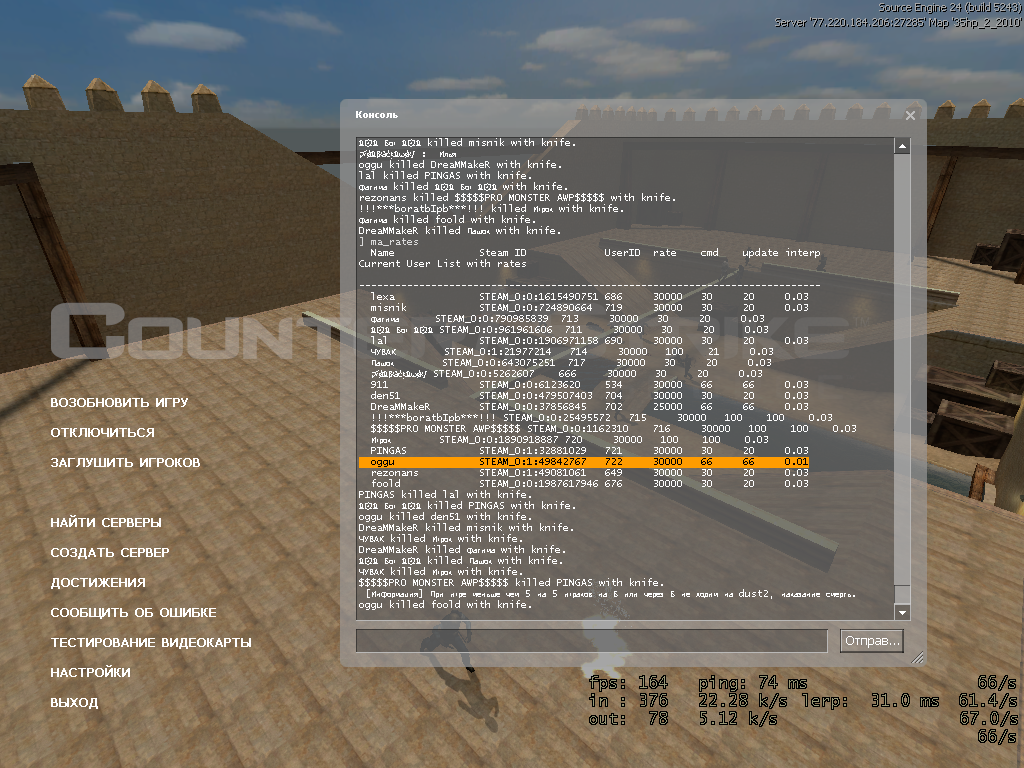Click the '] ma_rates' command line
Viewport: 1024px width, 768px height.
[x=389, y=242]
